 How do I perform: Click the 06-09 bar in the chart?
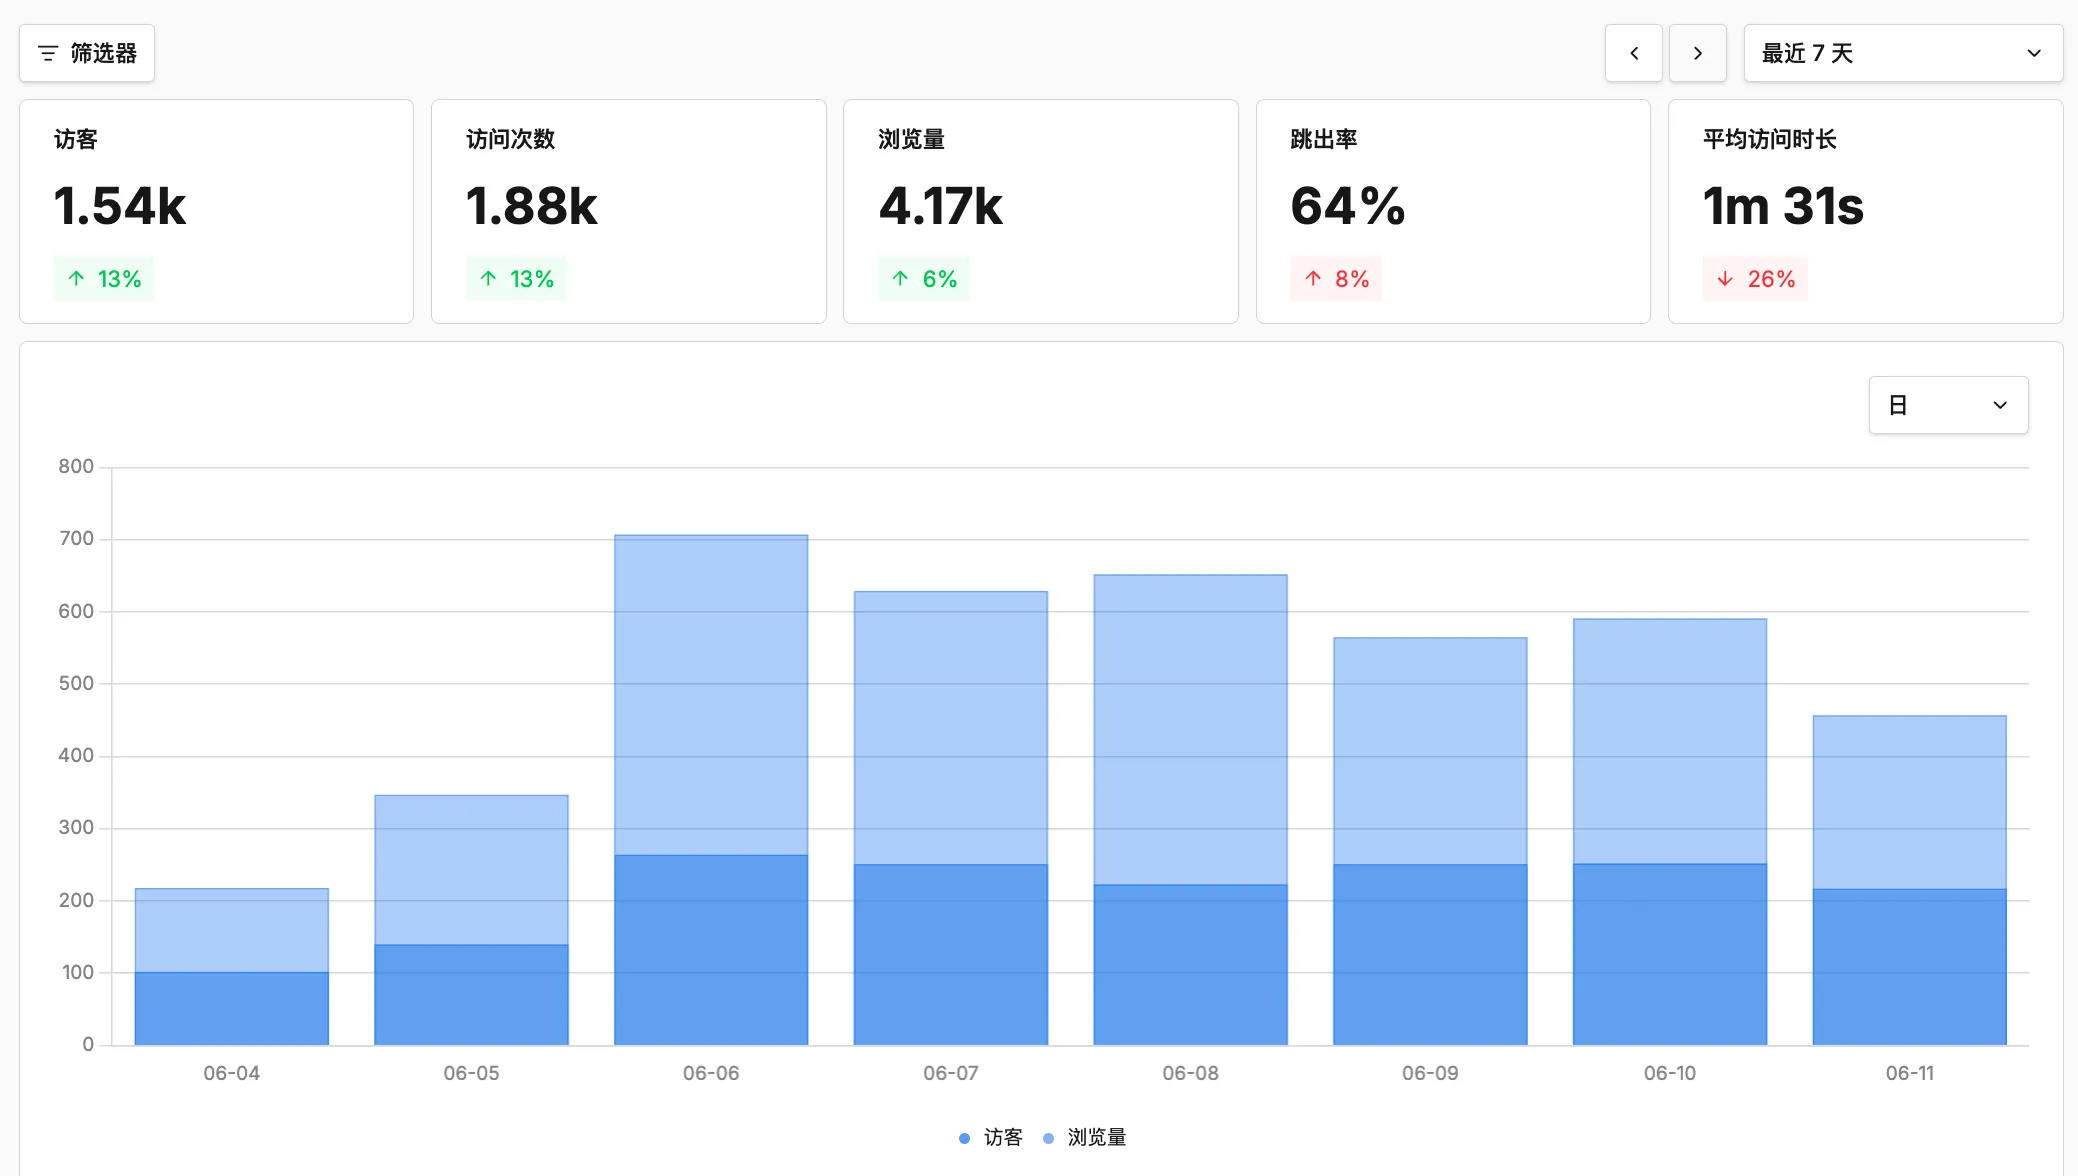1430,841
